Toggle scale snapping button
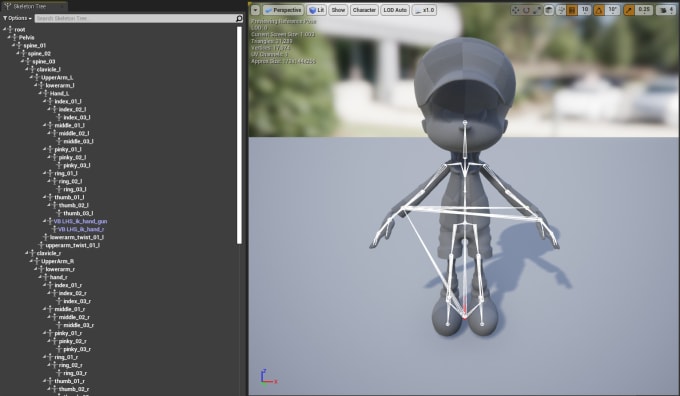Screen dimensions: 680x396 [x=629, y=10]
